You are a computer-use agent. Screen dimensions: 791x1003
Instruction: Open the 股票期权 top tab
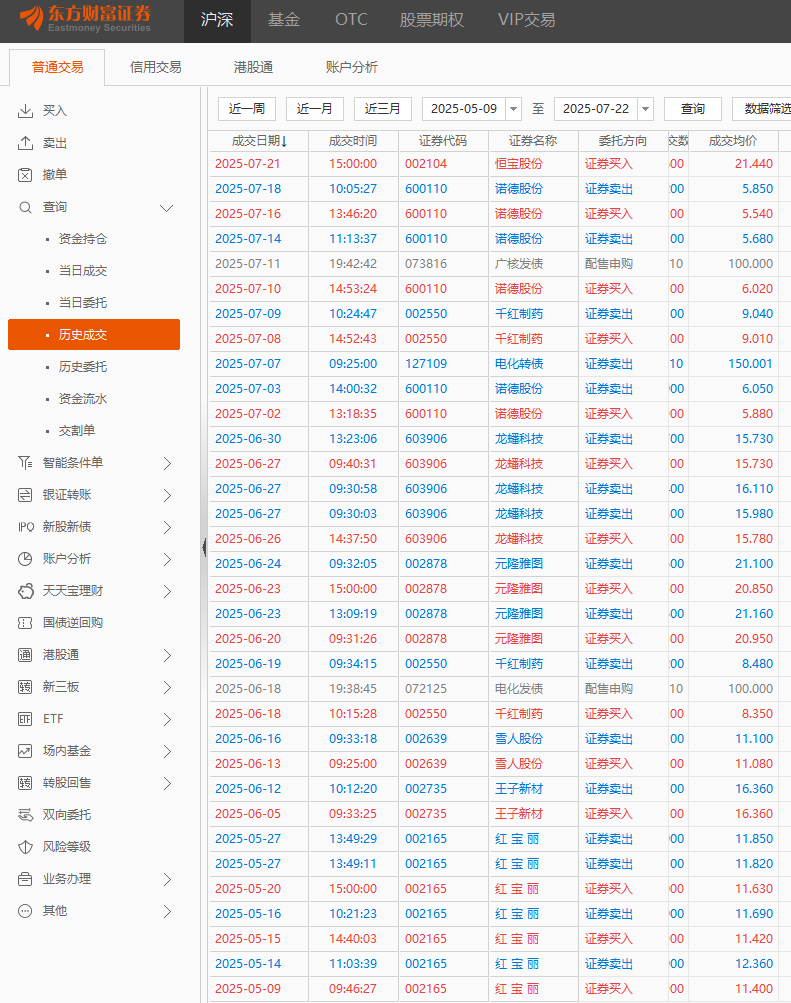(432, 20)
